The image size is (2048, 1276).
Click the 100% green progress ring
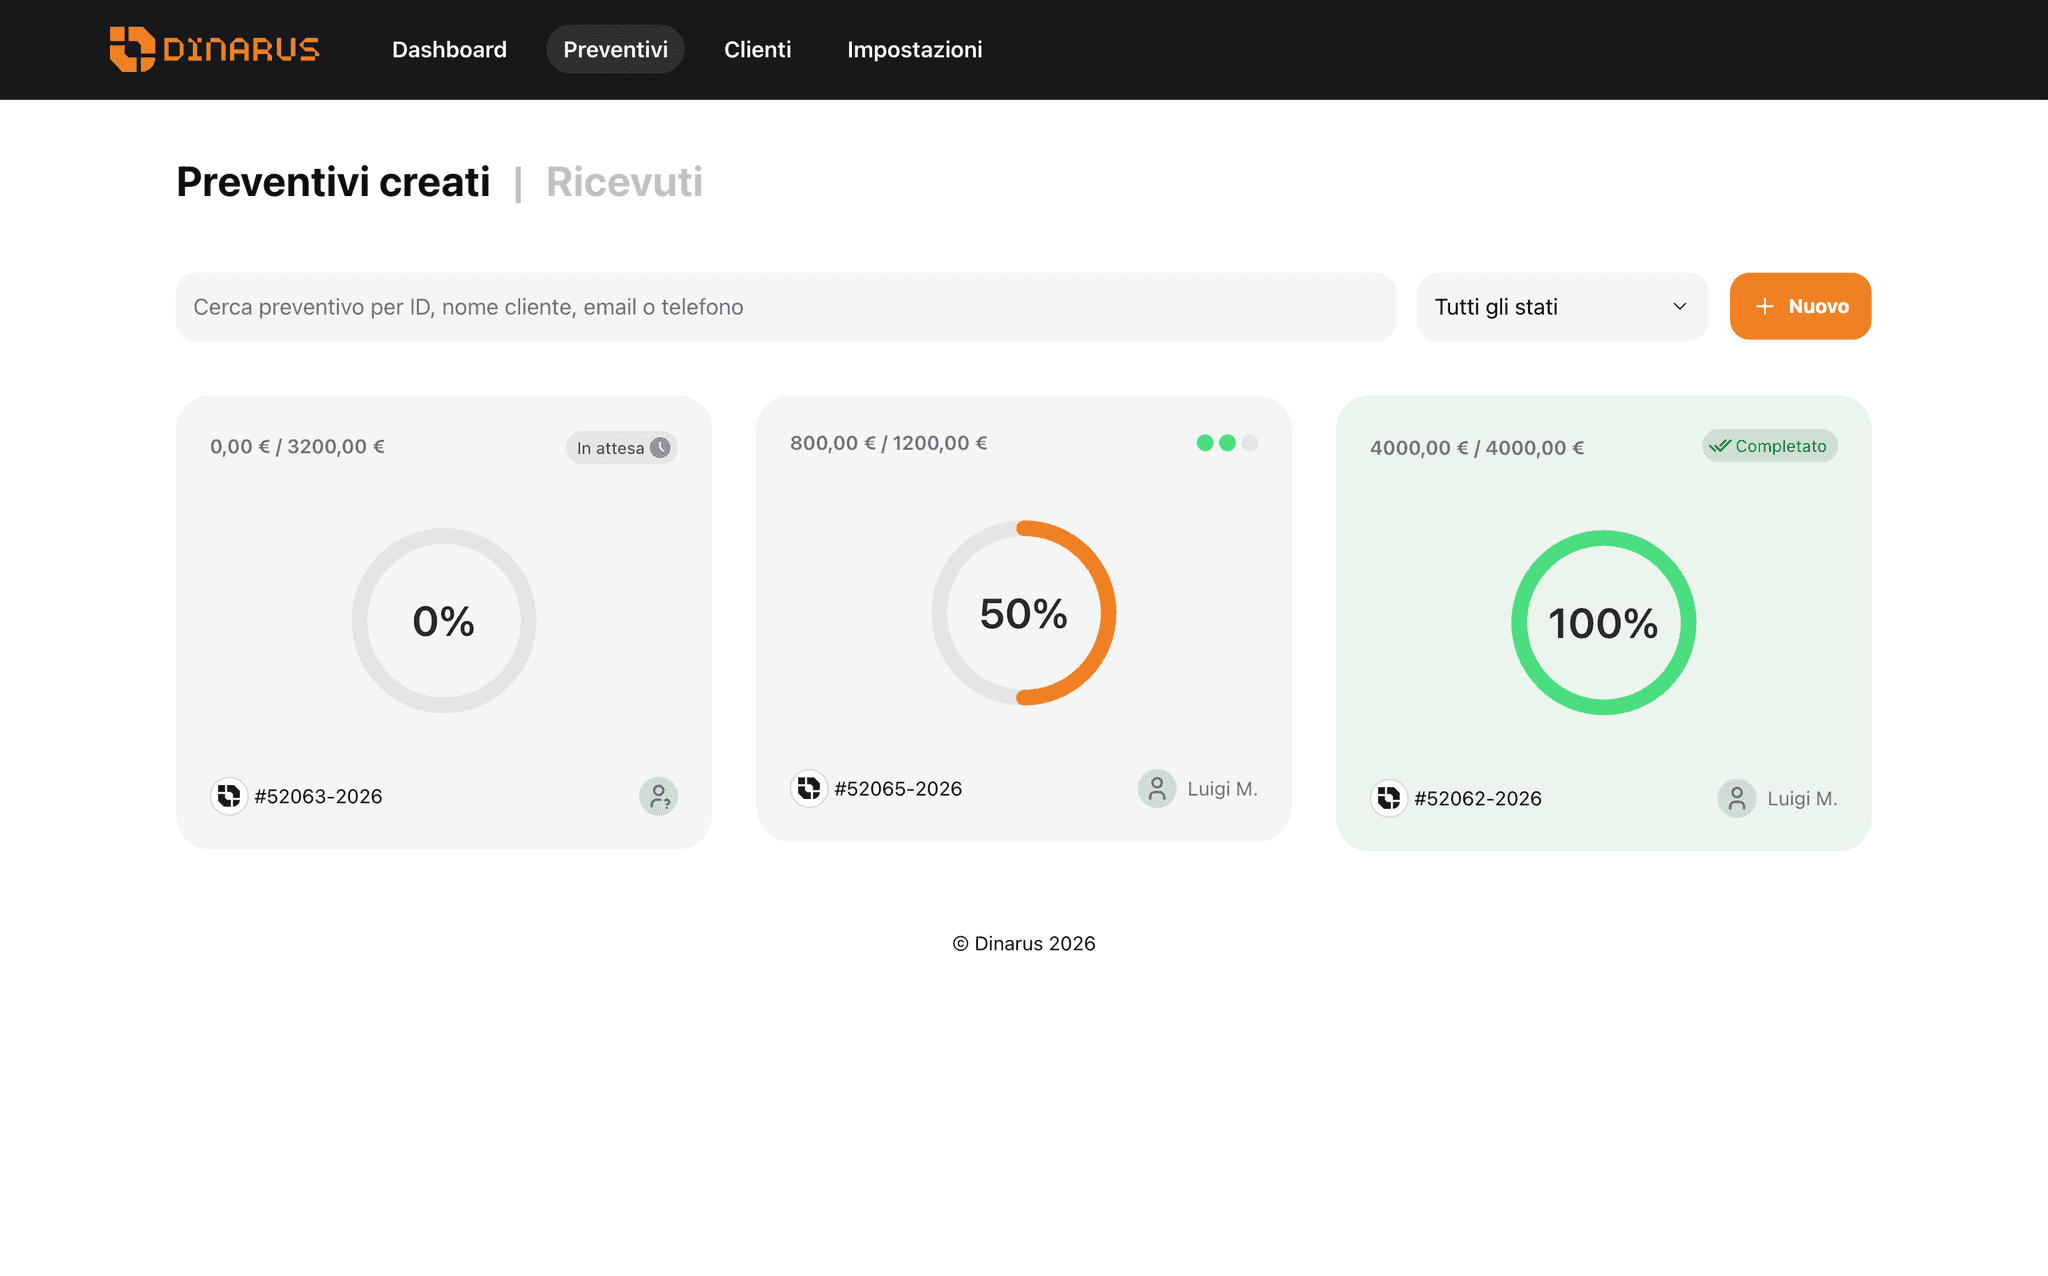tap(1603, 622)
